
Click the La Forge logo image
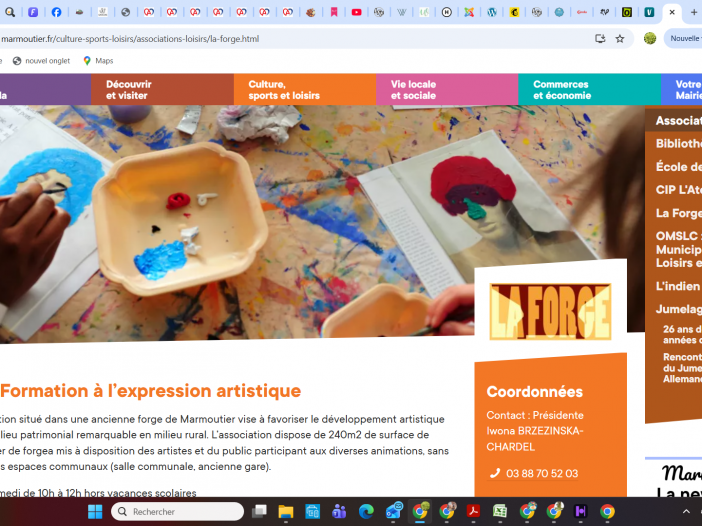tap(550, 312)
